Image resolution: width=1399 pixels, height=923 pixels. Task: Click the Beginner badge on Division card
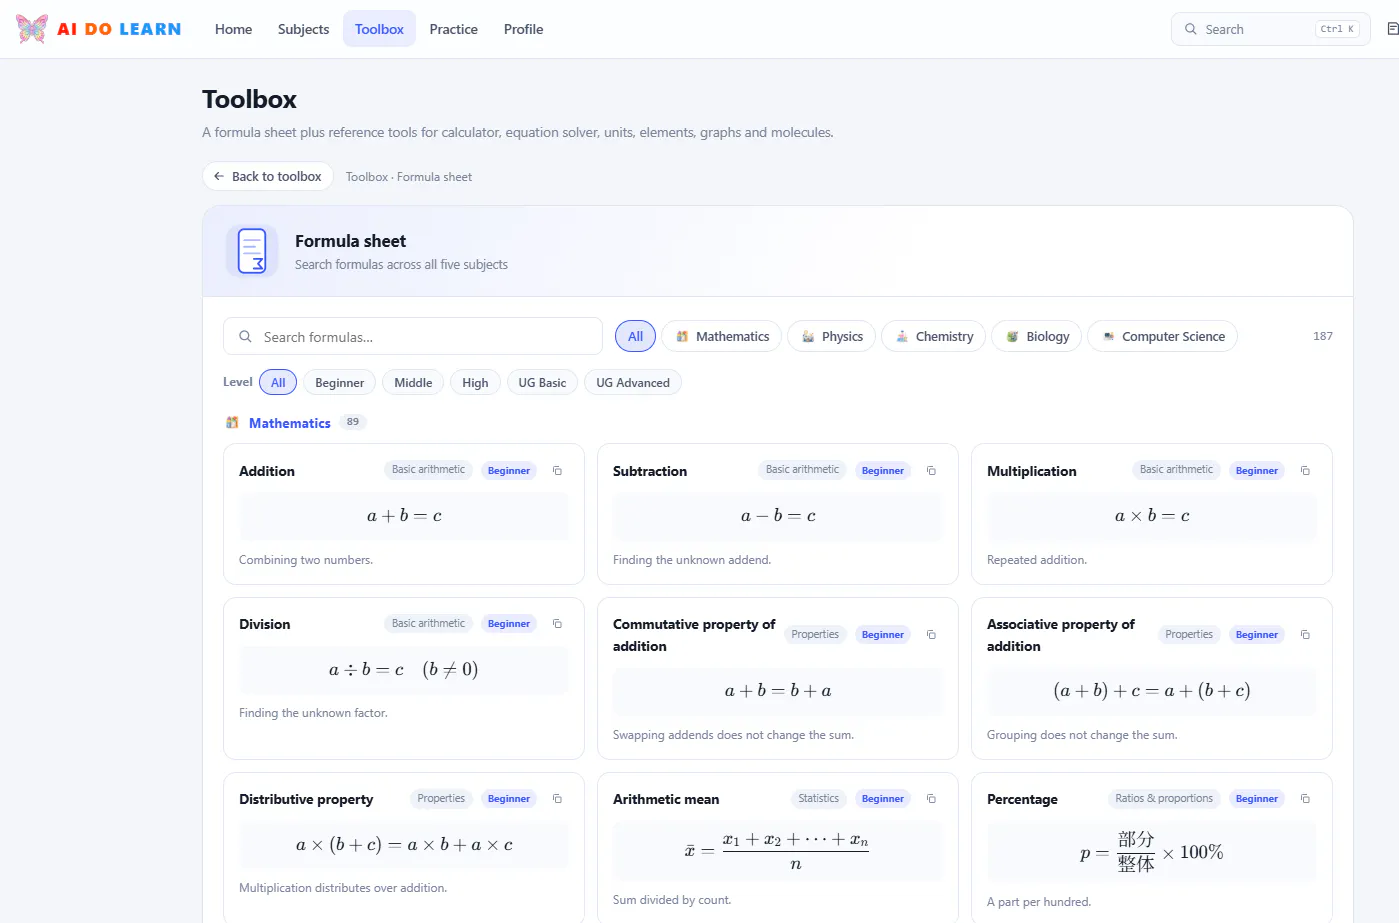click(x=509, y=624)
